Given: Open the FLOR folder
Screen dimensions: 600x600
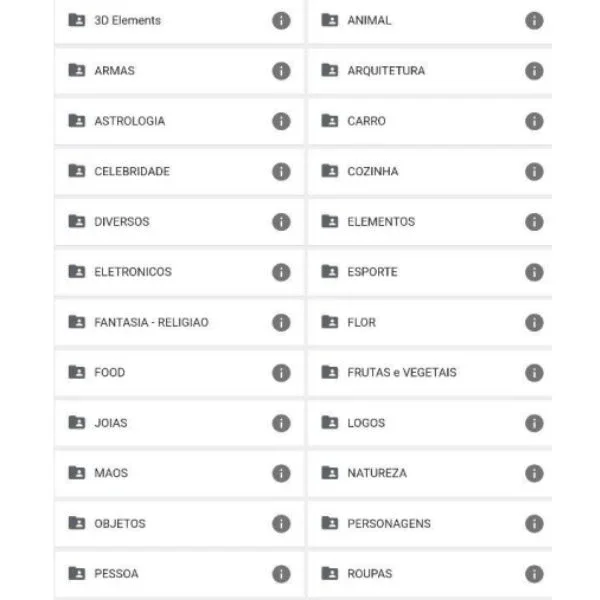Looking at the screenshot, I should [x=430, y=322].
